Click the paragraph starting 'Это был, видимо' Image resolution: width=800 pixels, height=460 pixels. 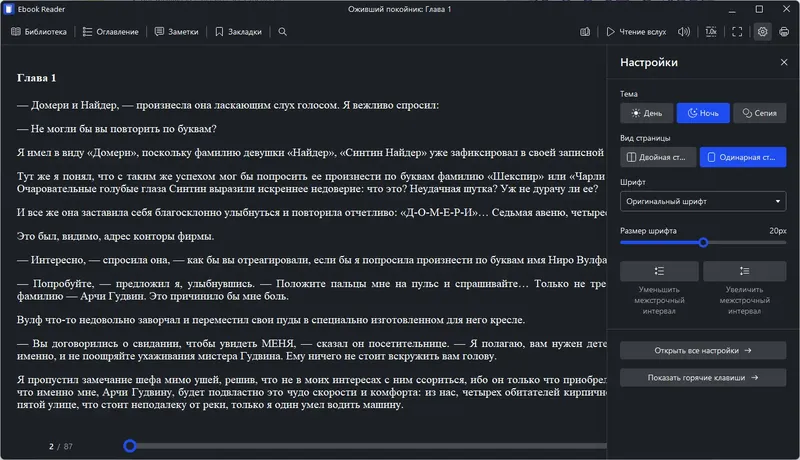115,236
